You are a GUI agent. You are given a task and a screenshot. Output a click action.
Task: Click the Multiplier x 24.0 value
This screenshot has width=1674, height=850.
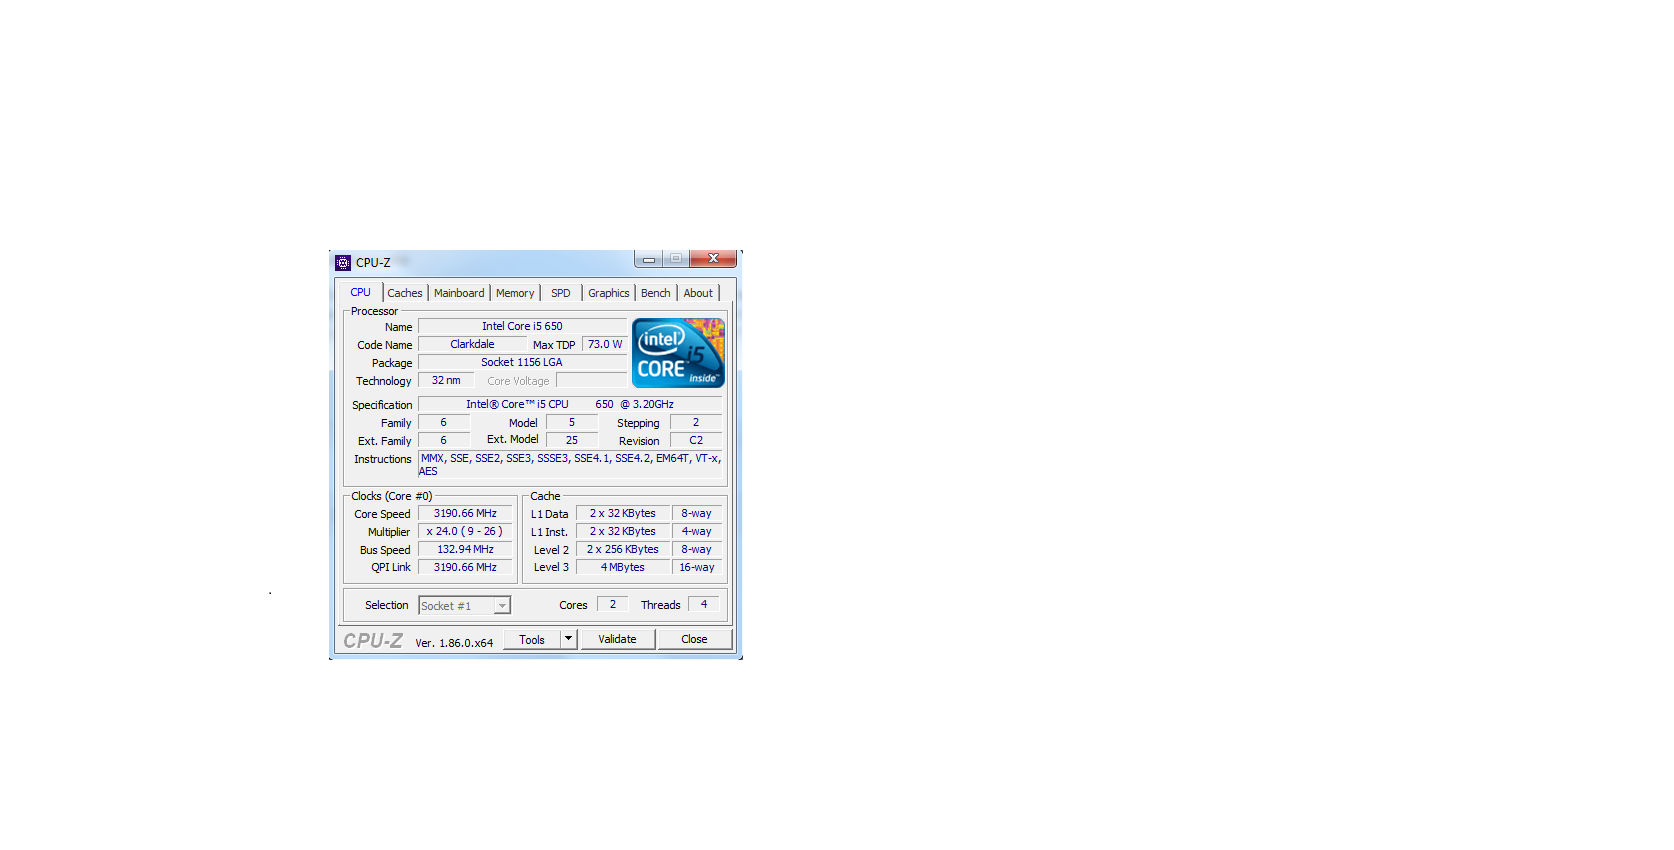click(465, 531)
